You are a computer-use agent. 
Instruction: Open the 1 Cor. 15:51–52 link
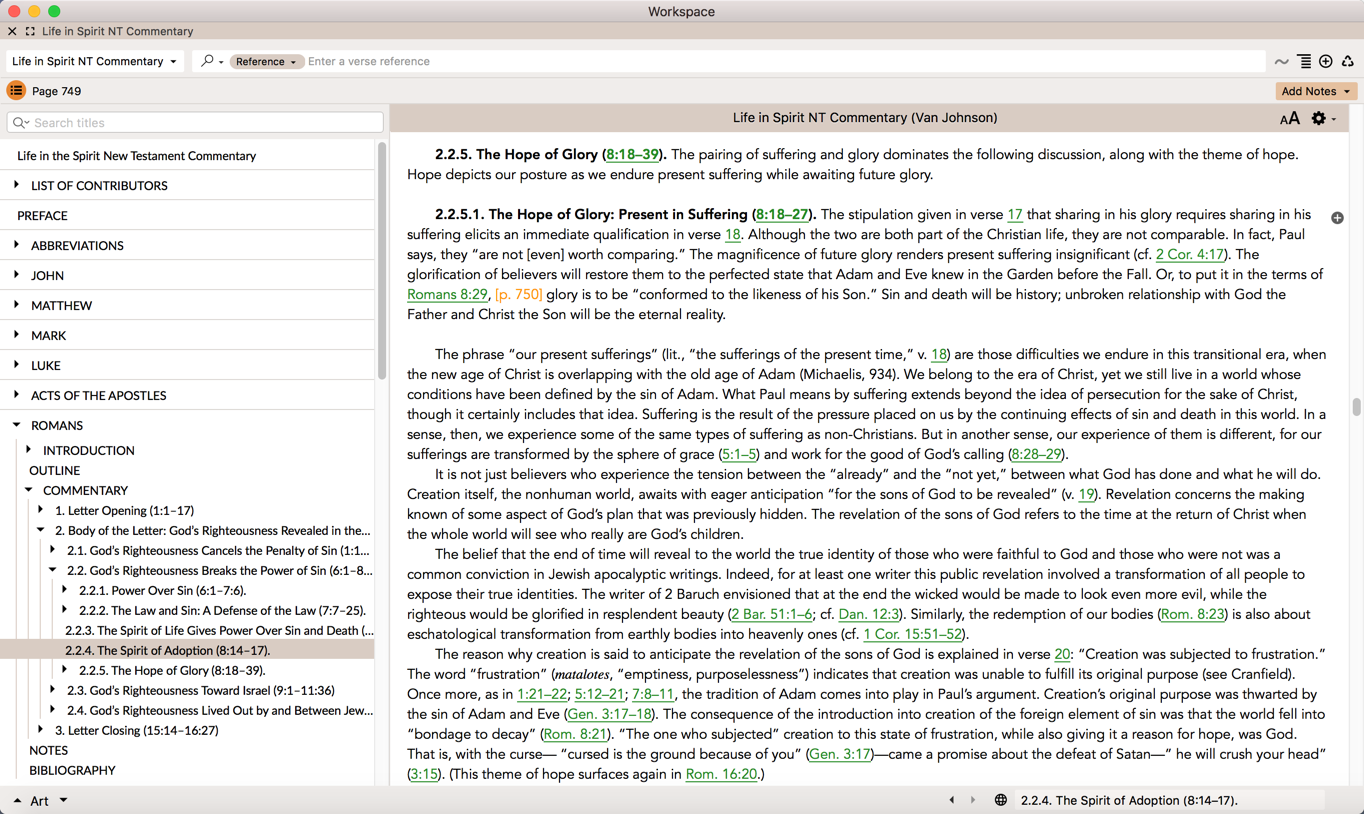(x=913, y=635)
